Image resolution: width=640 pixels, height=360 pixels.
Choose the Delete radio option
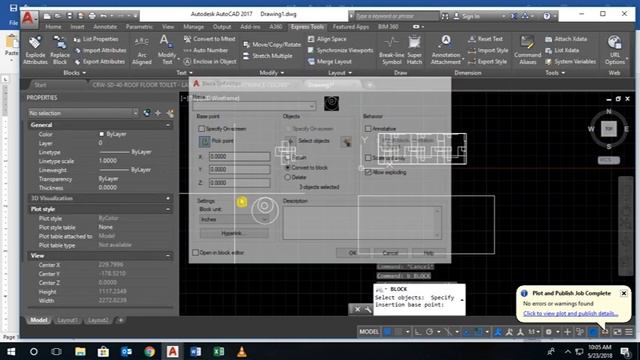tap(288, 178)
